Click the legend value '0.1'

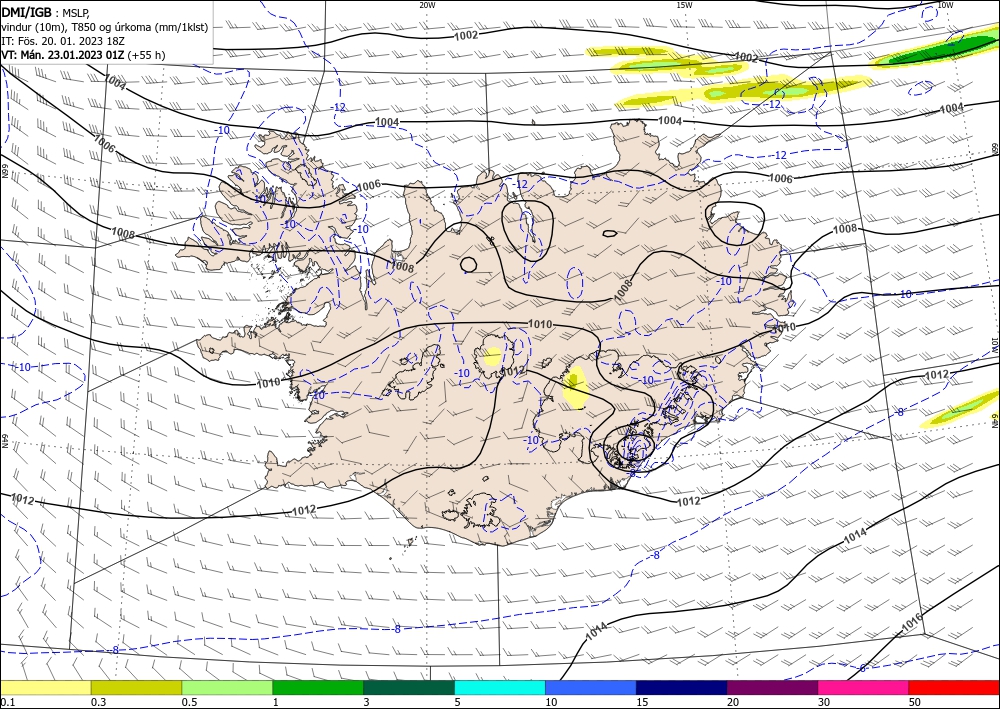(6, 702)
